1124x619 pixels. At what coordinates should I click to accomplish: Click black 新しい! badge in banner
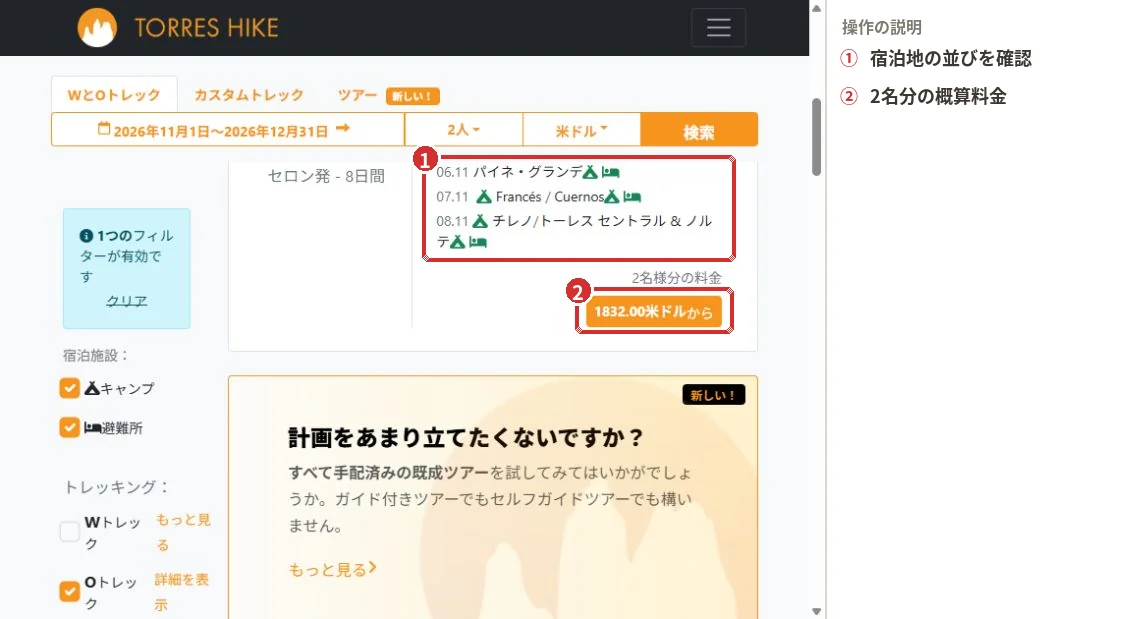click(x=713, y=395)
